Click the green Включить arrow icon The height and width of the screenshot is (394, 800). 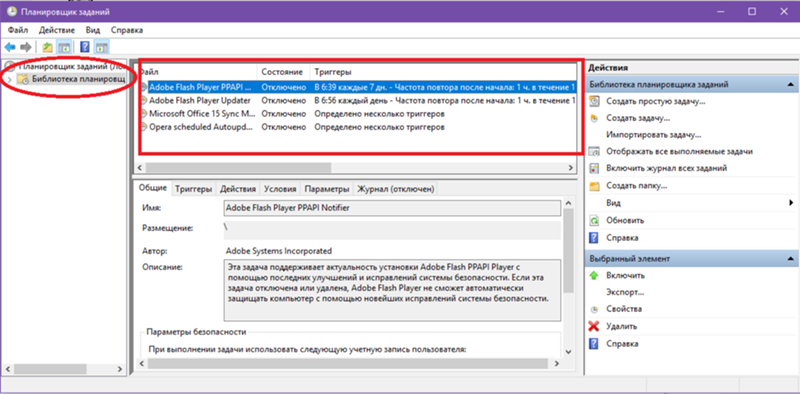594,276
